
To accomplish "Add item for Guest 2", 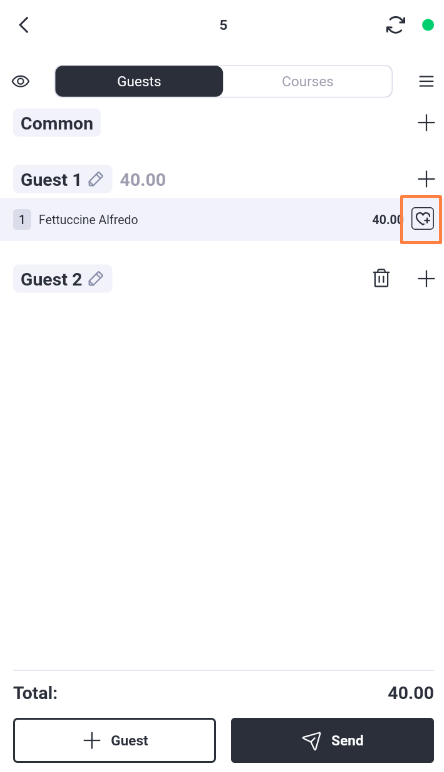I will (x=426, y=279).
